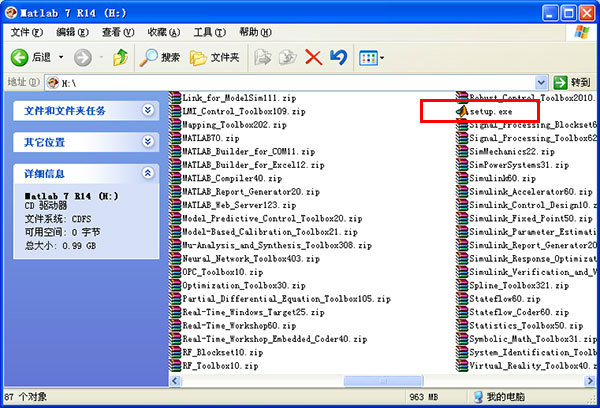Click the red Delete X icon
The width and height of the screenshot is (600, 408).
tap(313, 57)
